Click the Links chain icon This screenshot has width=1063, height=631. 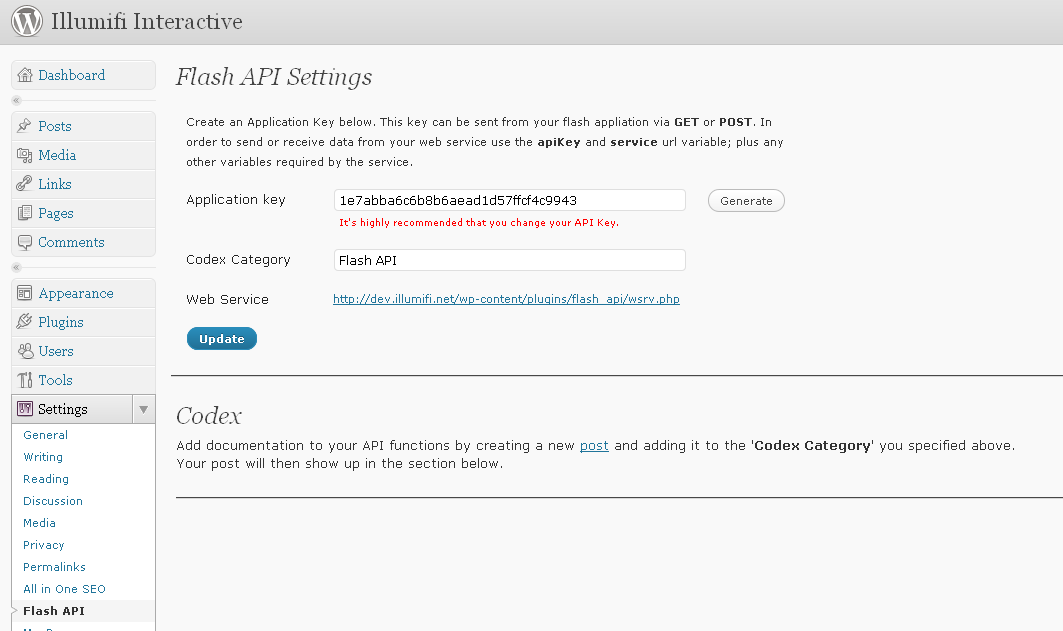point(24,184)
